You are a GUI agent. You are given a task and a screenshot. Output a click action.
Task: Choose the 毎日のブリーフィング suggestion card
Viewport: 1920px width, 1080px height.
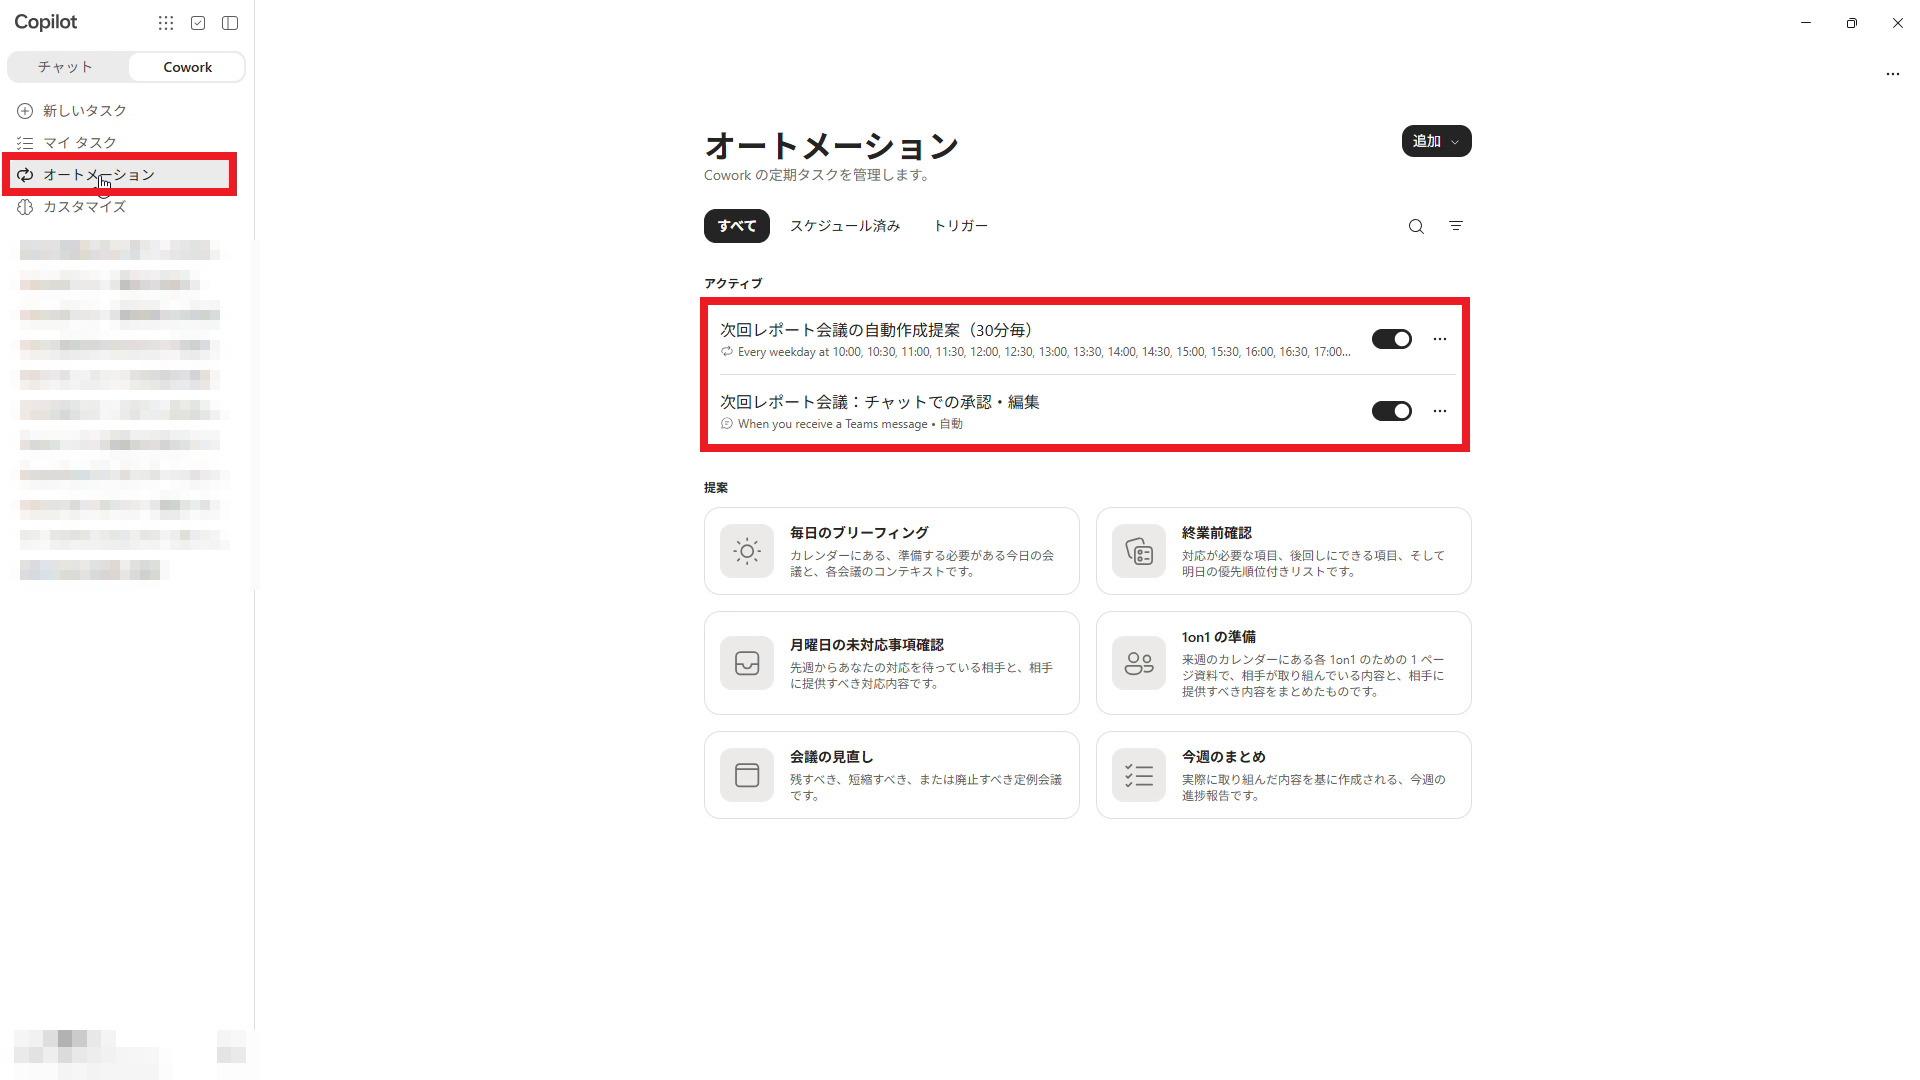pos(891,551)
